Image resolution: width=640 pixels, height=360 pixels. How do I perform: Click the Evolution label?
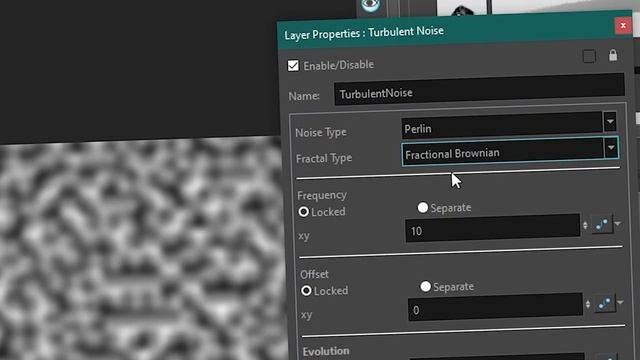pyautogui.click(x=326, y=351)
